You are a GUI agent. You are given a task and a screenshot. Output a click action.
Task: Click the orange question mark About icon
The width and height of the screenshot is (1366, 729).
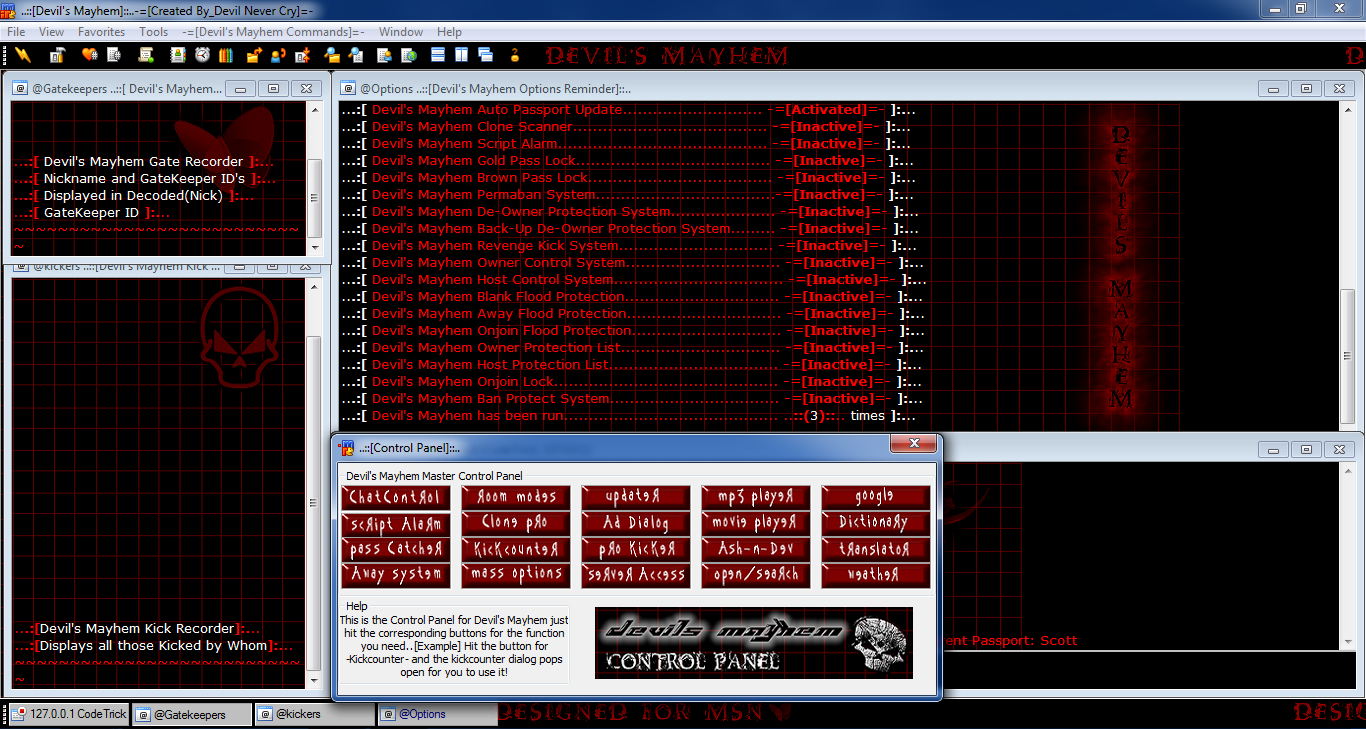pos(514,55)
